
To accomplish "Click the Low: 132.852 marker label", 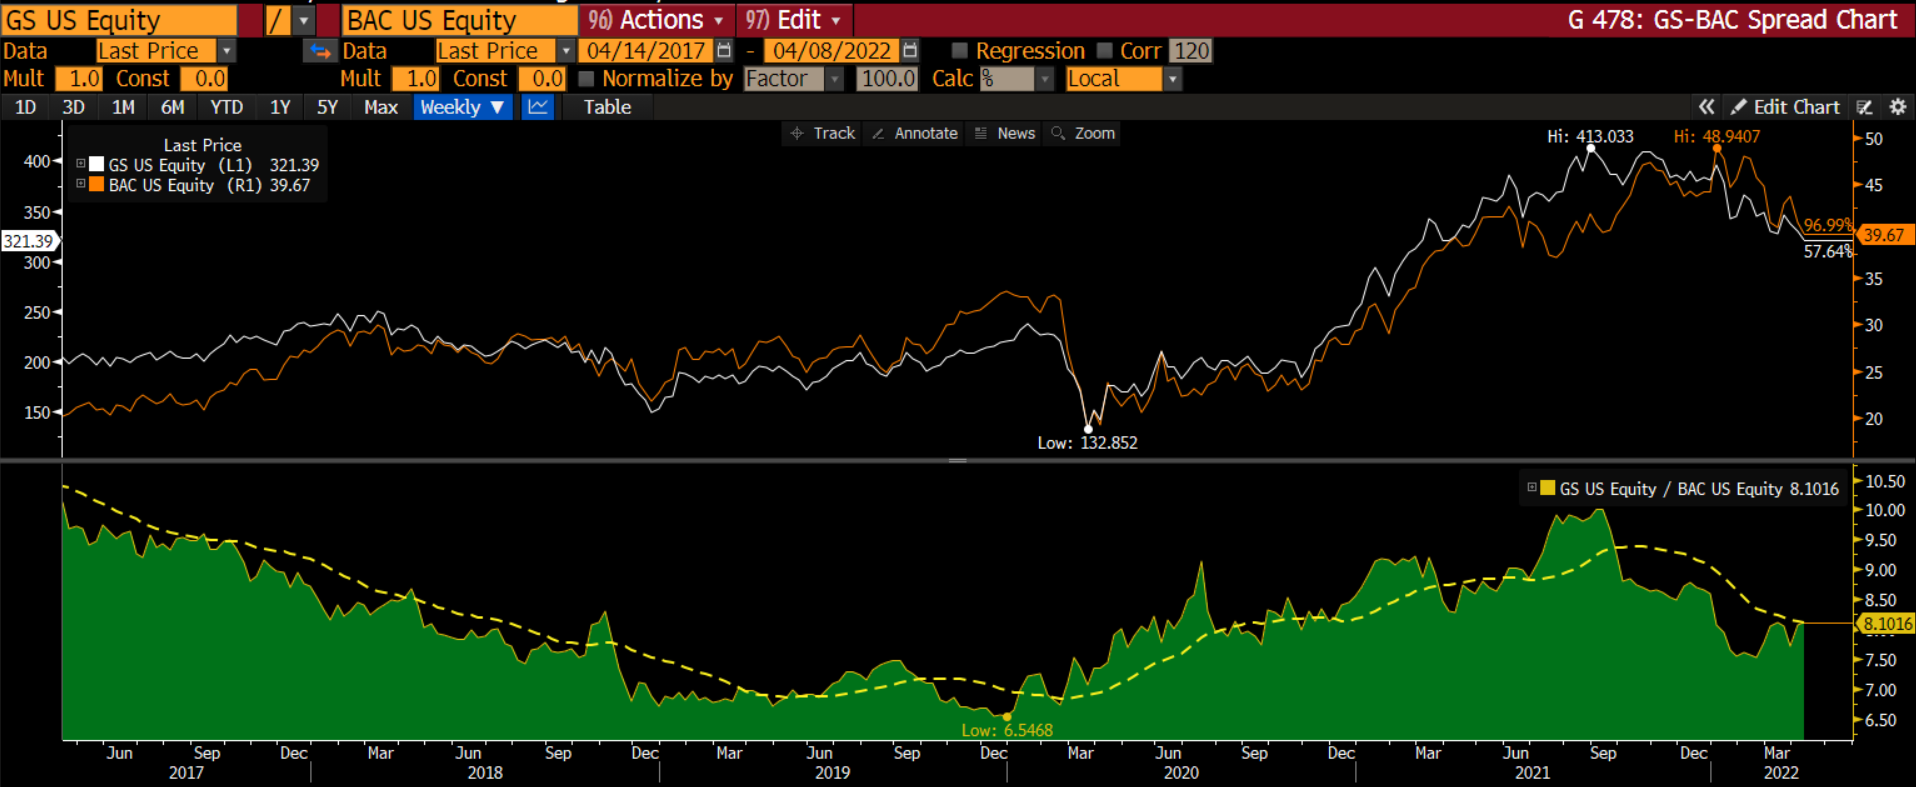I will pos(1087,443).
